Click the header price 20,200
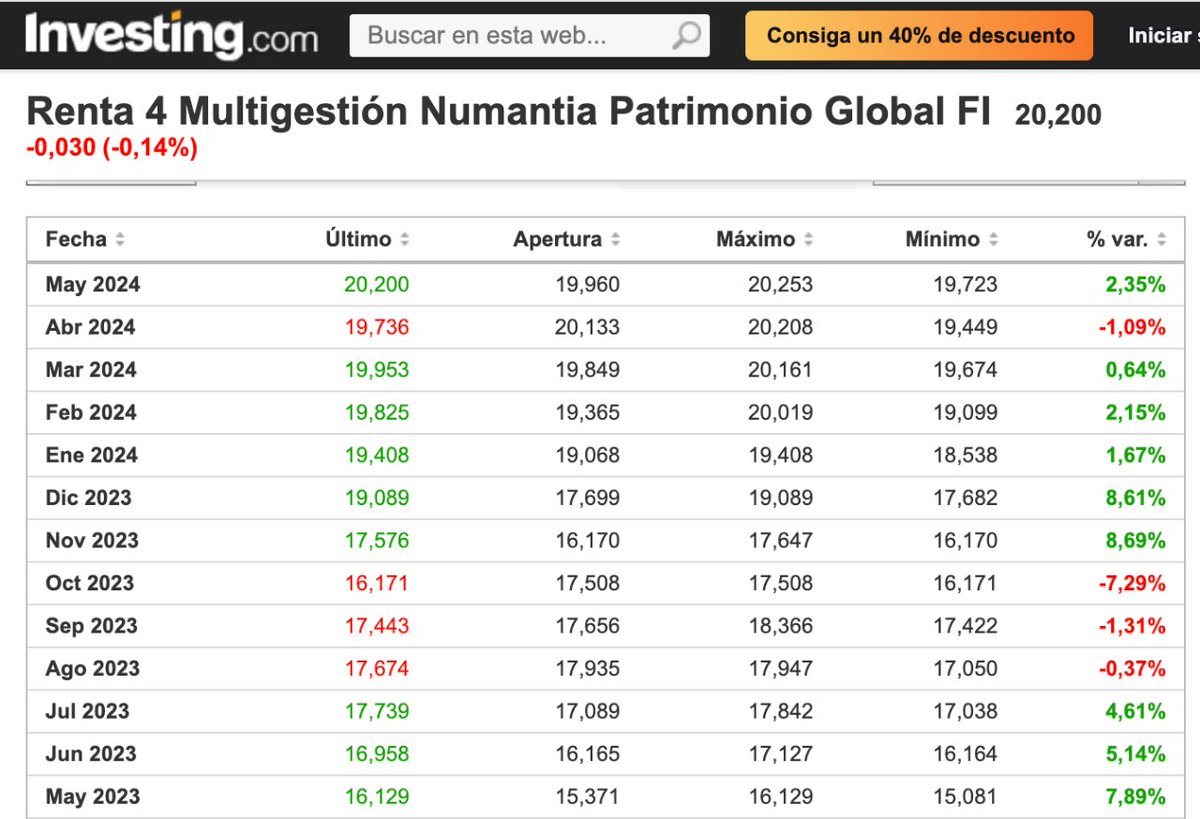 (1058, 115)
